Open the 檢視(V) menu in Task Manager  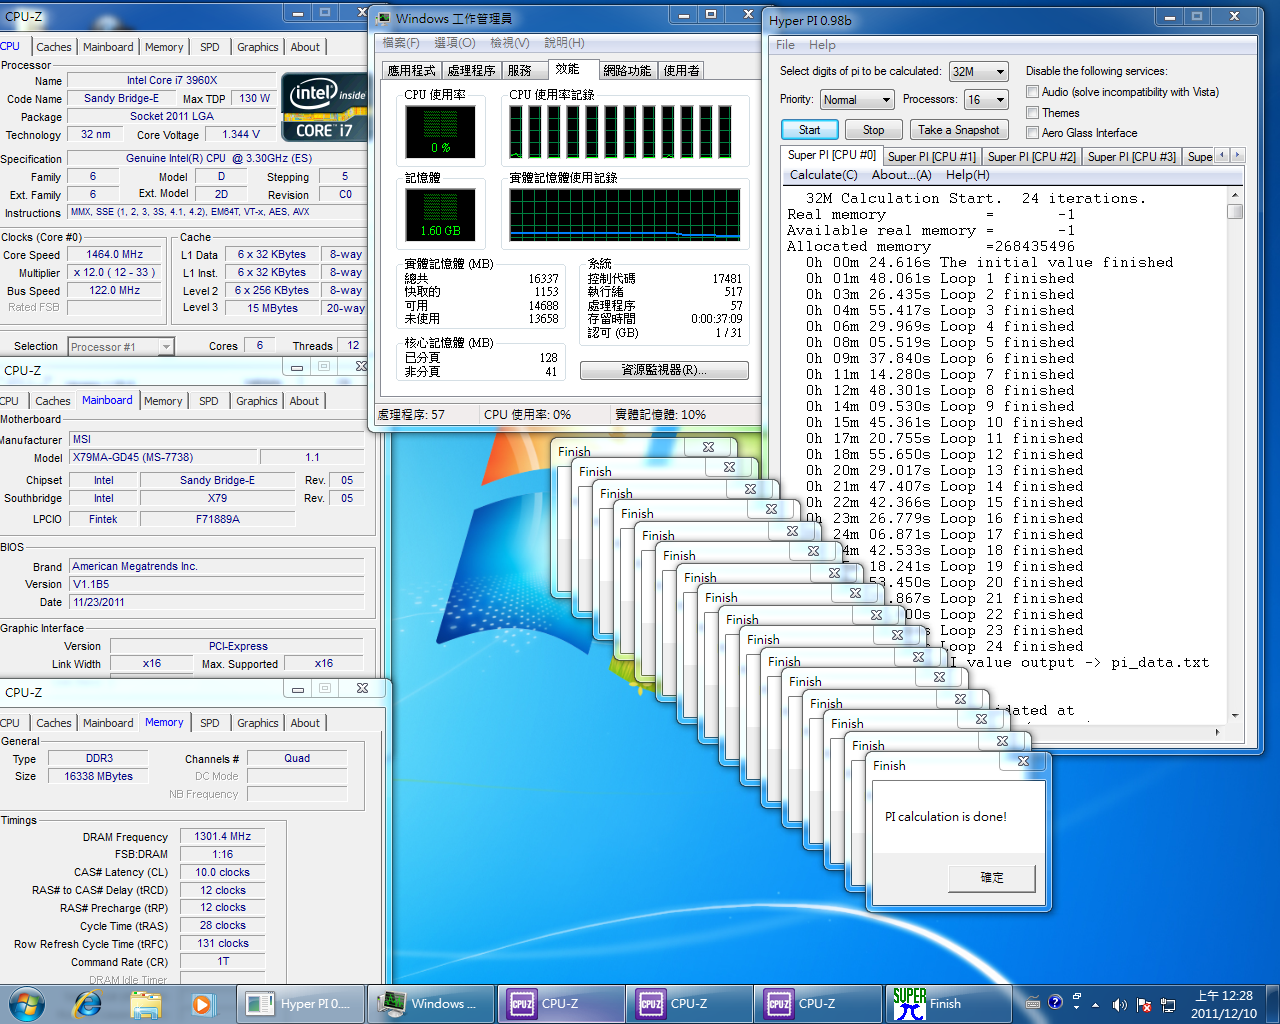click(x=509, y=43)
